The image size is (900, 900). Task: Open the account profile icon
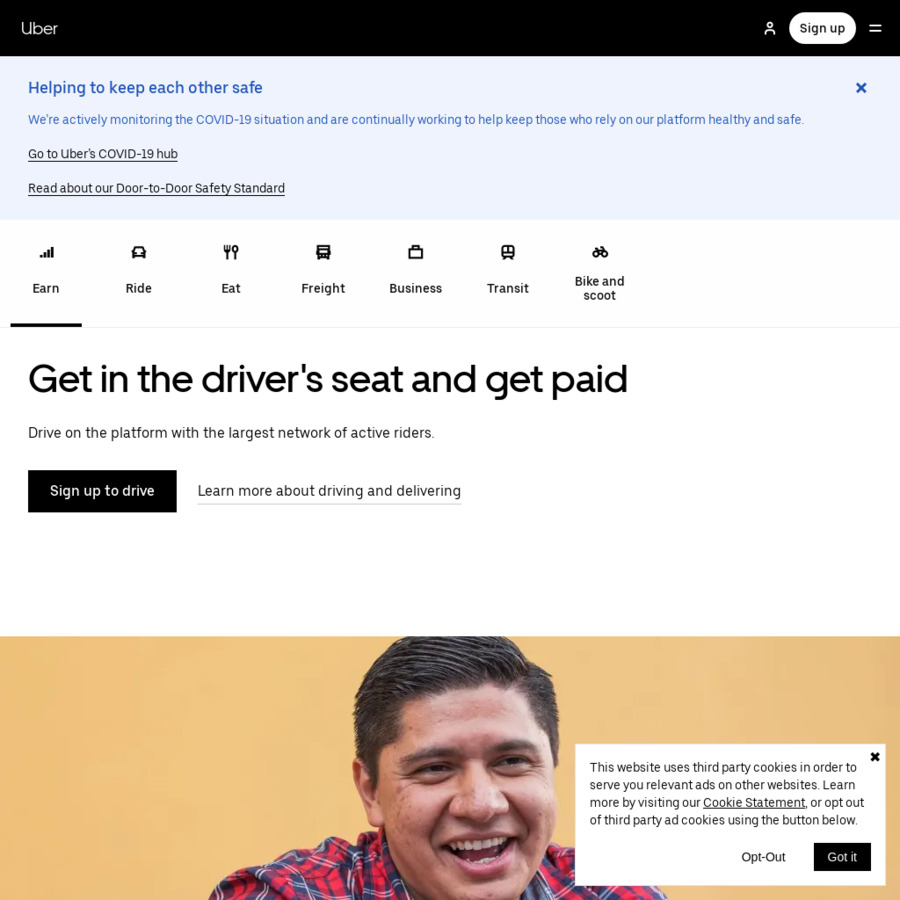[770, 28]
